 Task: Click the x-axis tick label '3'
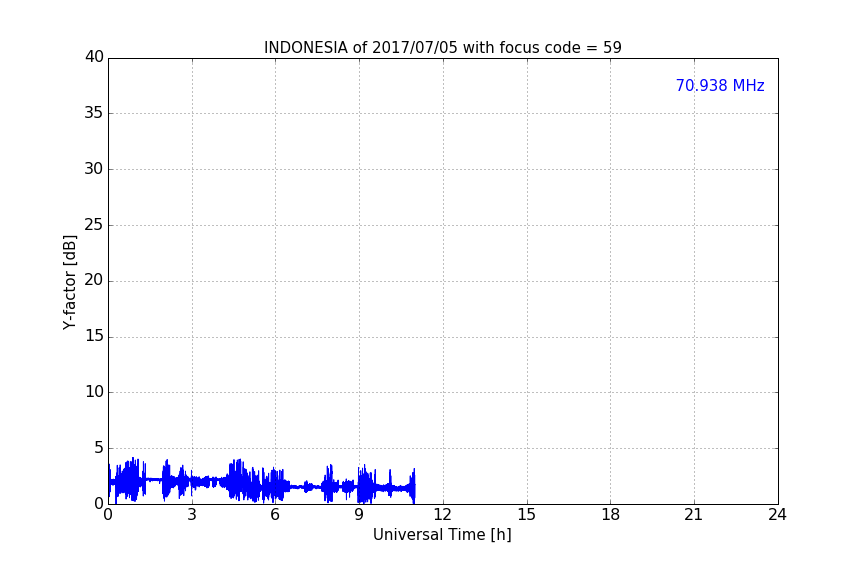(192, 515)
